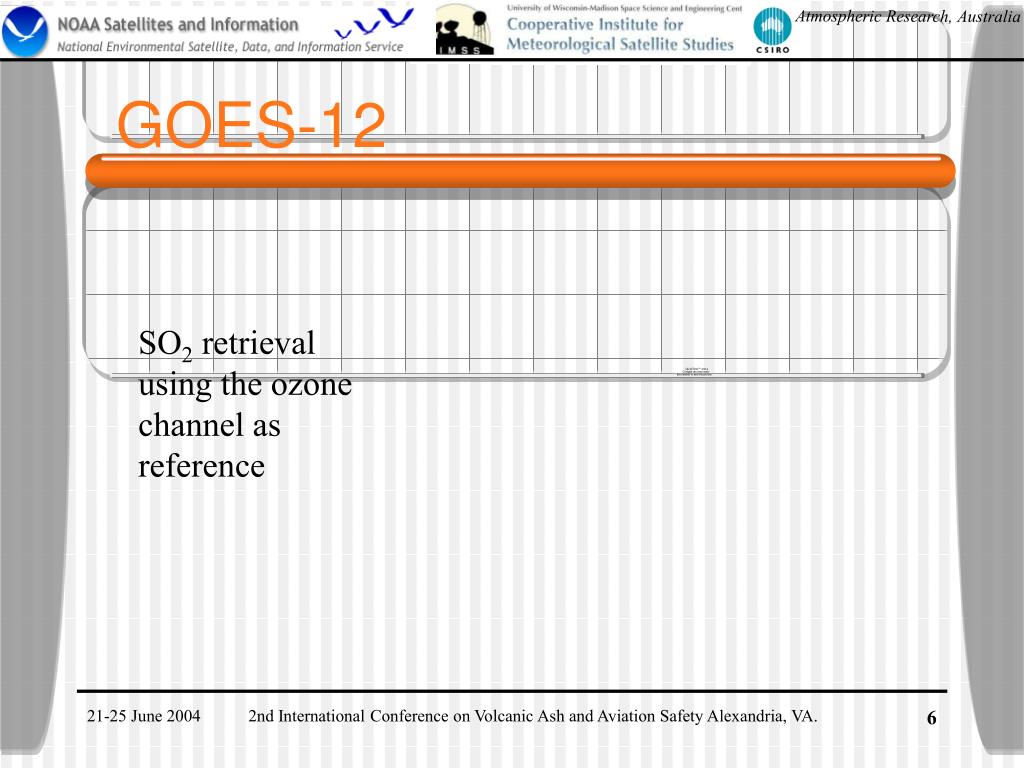Click University of Wisconsin-Madison header line
Viewport: 1024px width, 768px height.
(x=624, y=8)
